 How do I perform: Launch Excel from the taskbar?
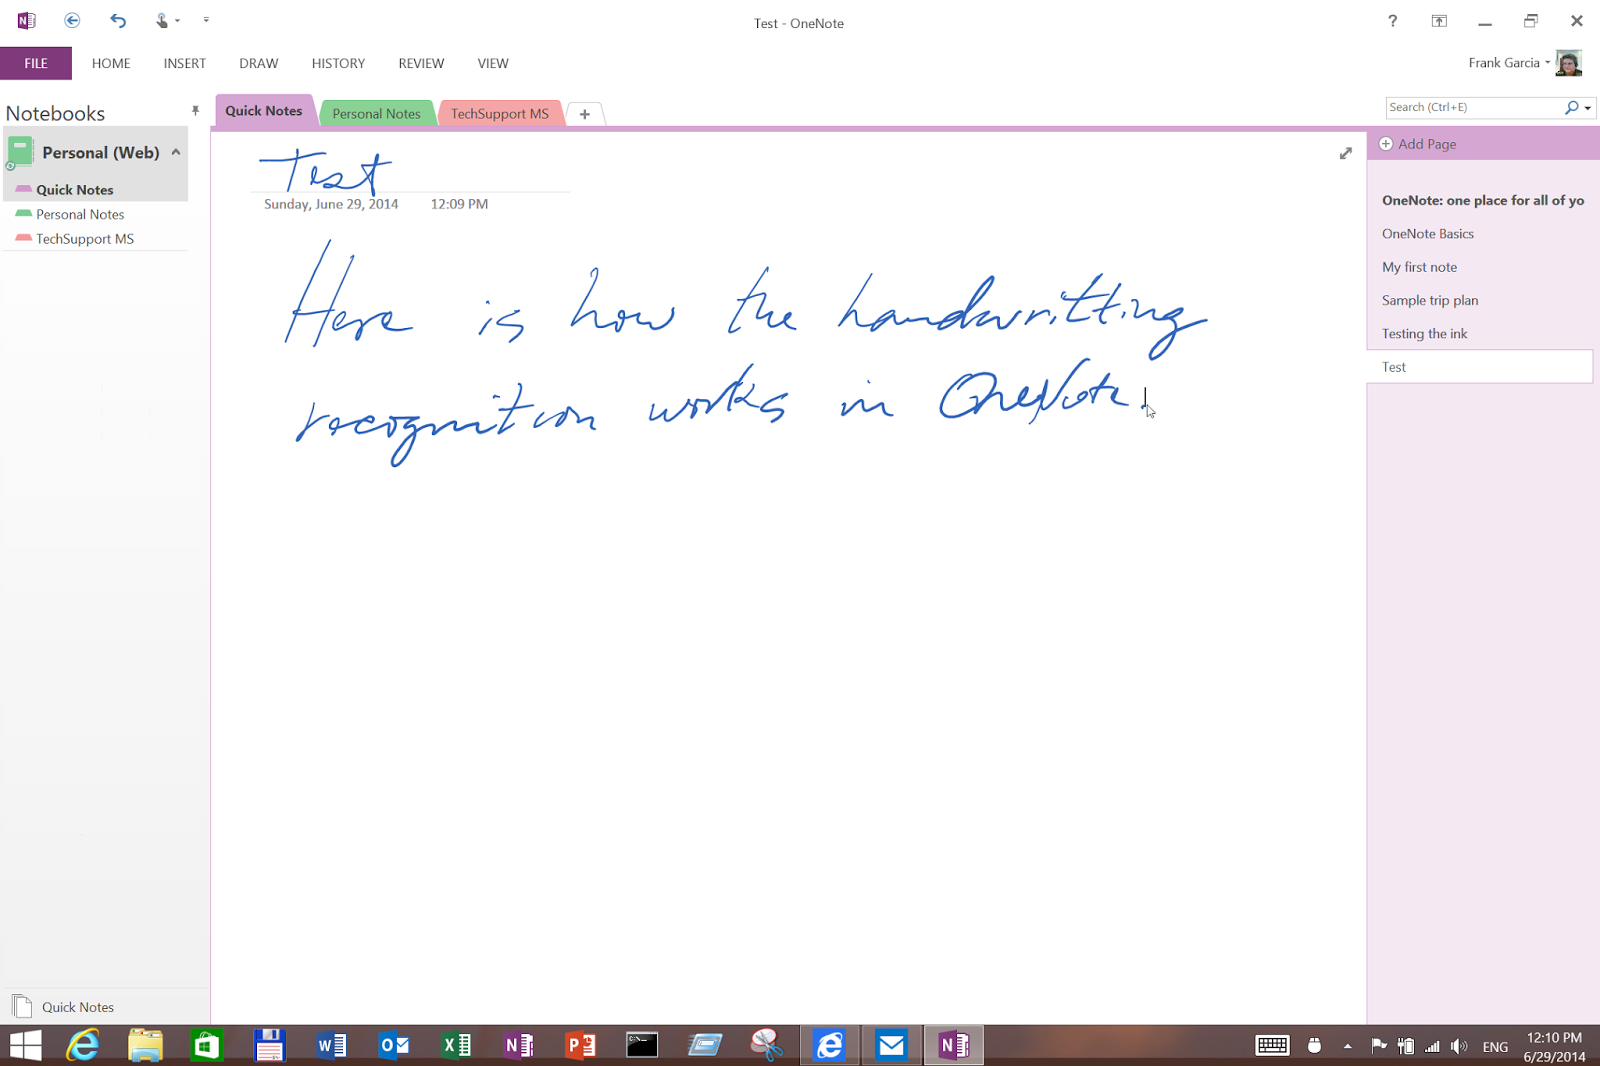(x=455, y=1044)
